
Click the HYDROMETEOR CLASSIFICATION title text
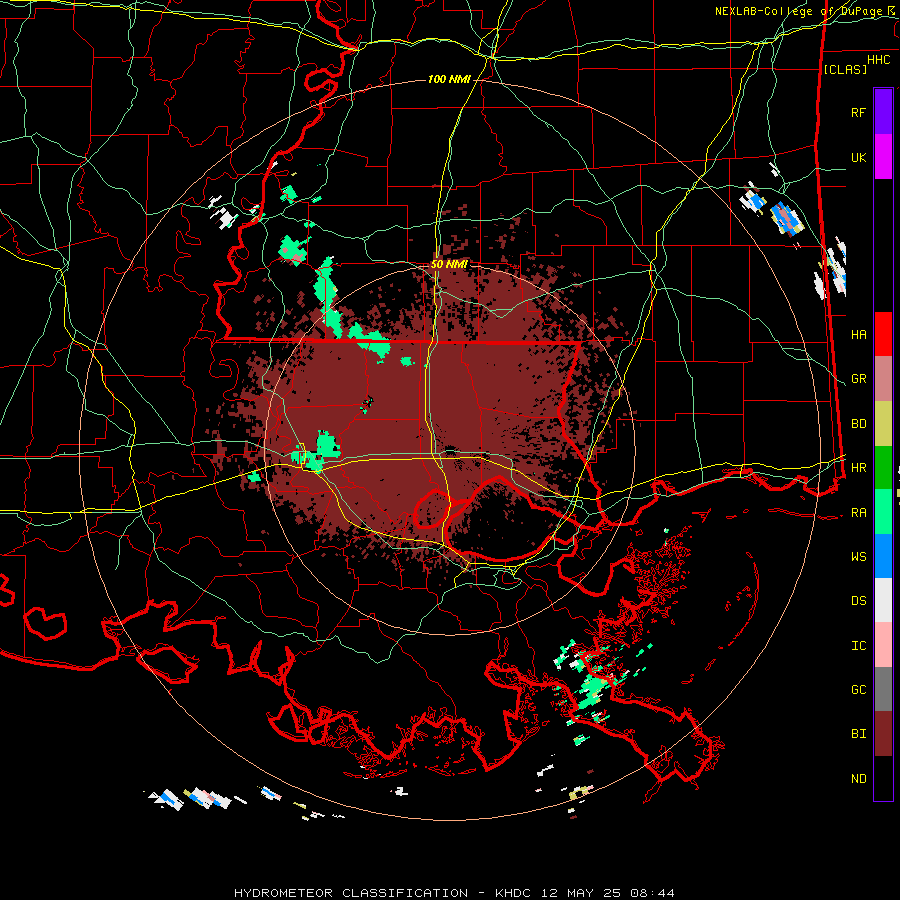[351, 893]
